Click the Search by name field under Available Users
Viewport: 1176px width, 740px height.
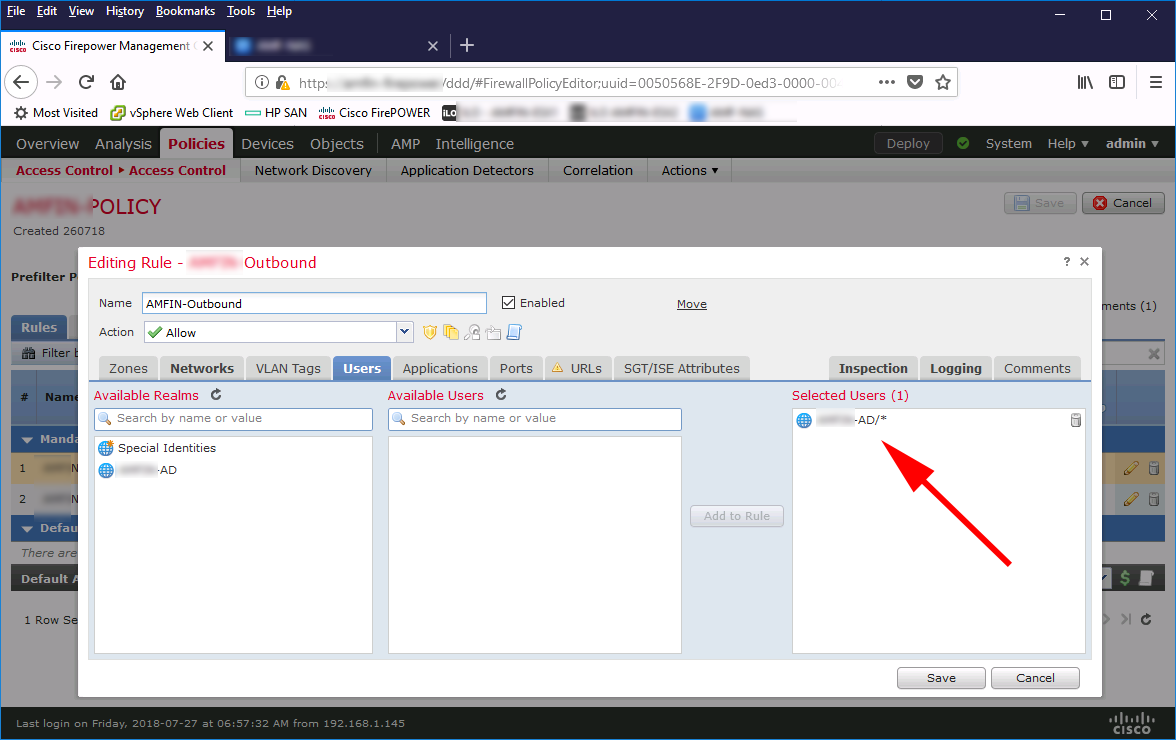(x=534, y=419)
